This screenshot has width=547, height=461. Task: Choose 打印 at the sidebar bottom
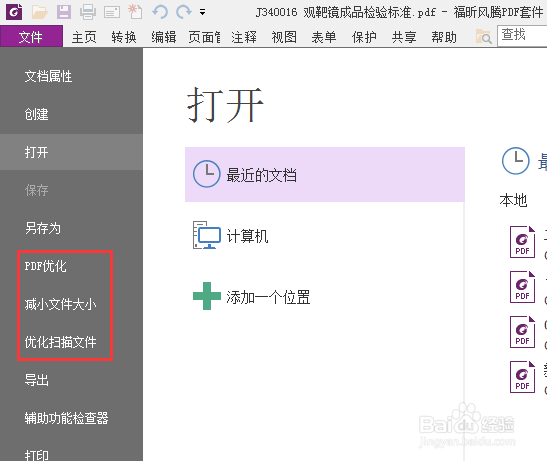pyautogui.click(x=71, y=454)
